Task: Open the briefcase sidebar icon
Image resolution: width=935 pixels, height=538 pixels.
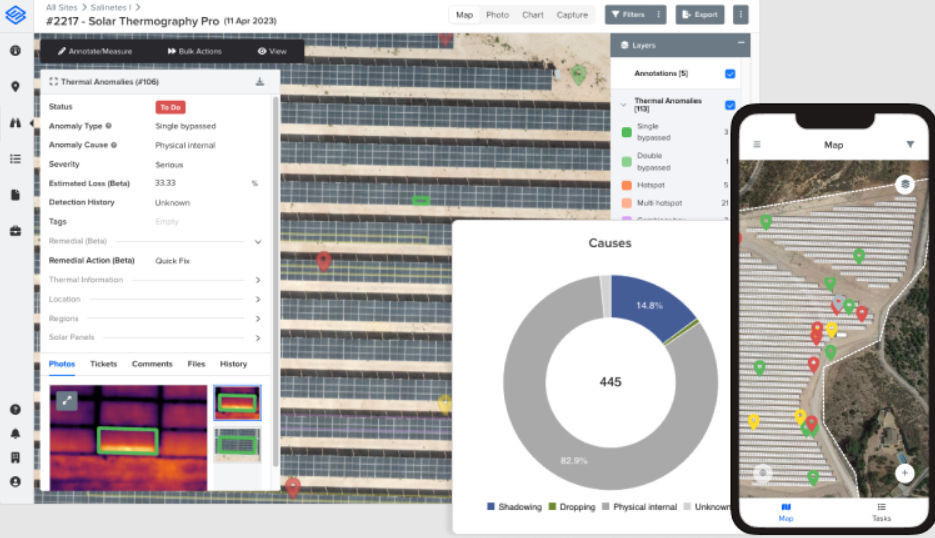Action: click(x=16, y=231)
